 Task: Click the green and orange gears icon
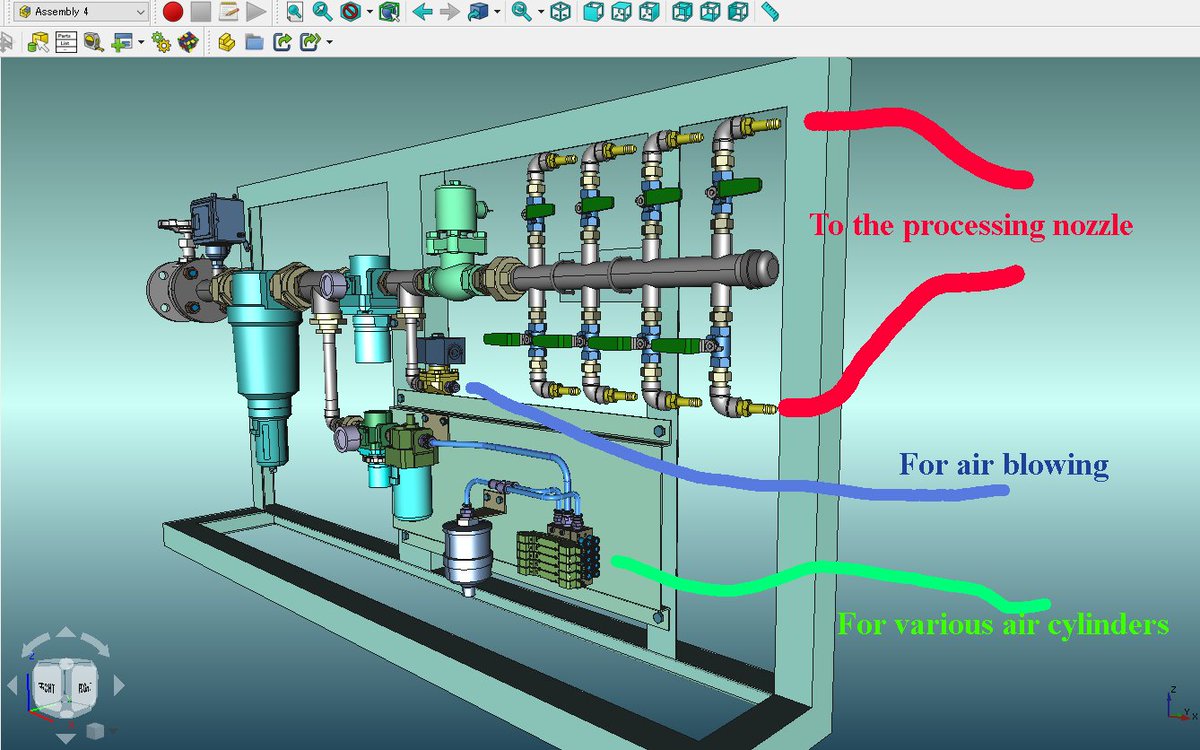pos(161,42)
